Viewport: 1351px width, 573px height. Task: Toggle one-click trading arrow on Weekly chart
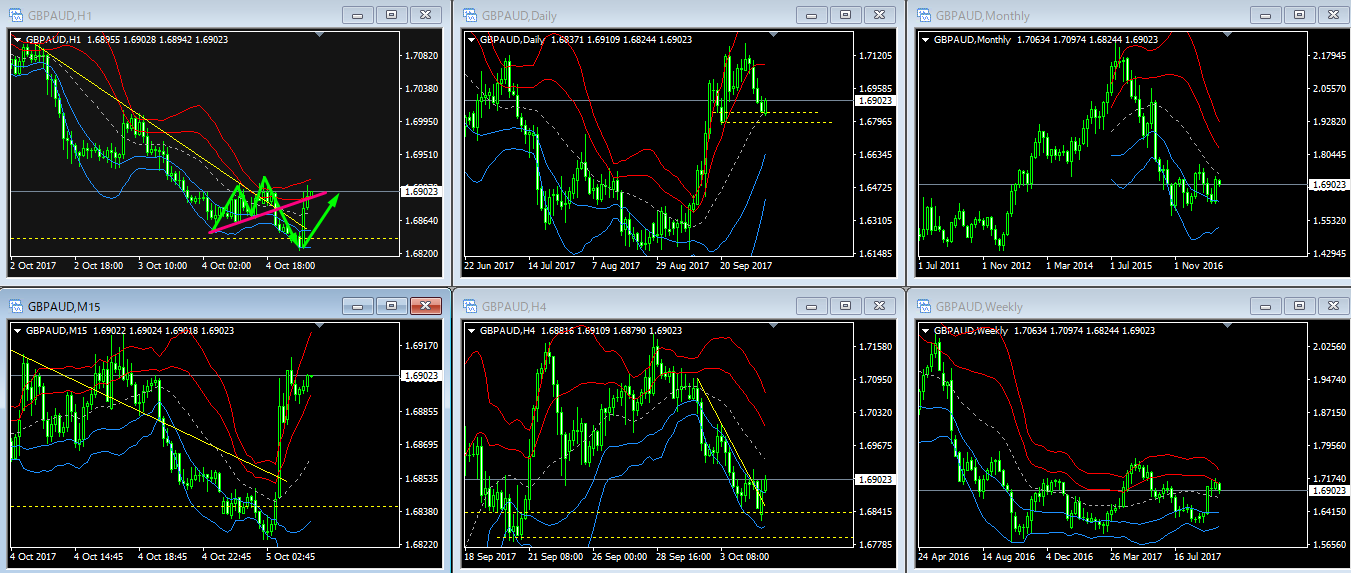tap(924, 330)
